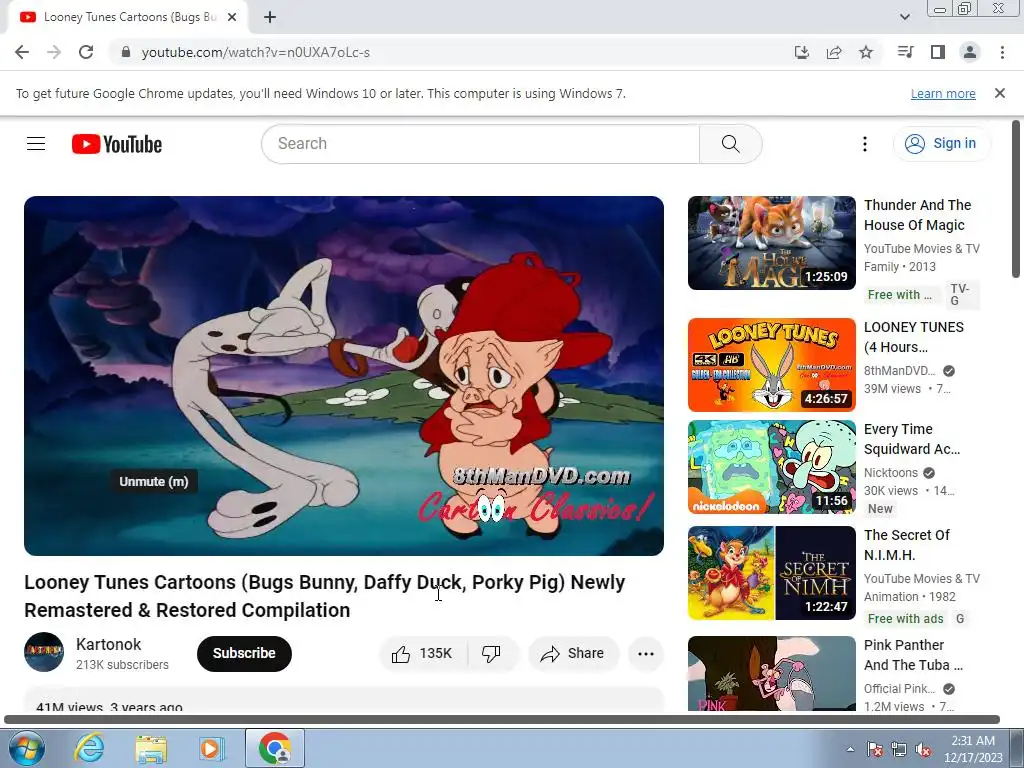This screenshot has width=1024, height=768.
Task: Click the search magnifier button
Action: 731,144
